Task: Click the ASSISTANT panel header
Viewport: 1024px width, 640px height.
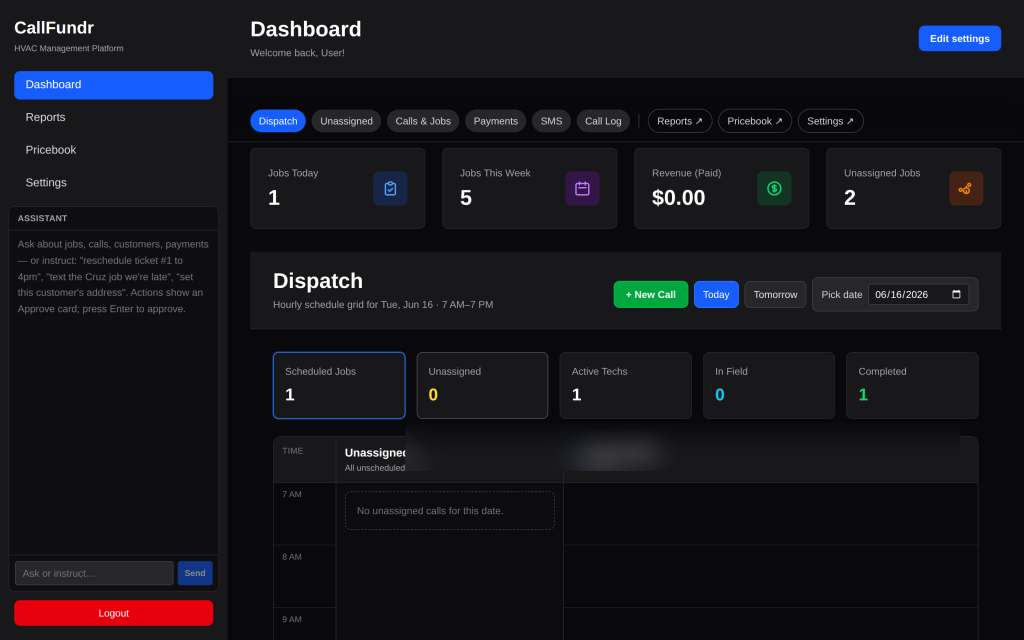Action: tap(114, 218)
